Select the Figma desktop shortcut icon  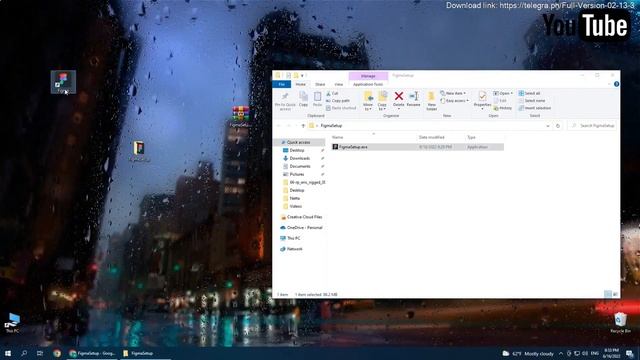(x=63, y=82)
